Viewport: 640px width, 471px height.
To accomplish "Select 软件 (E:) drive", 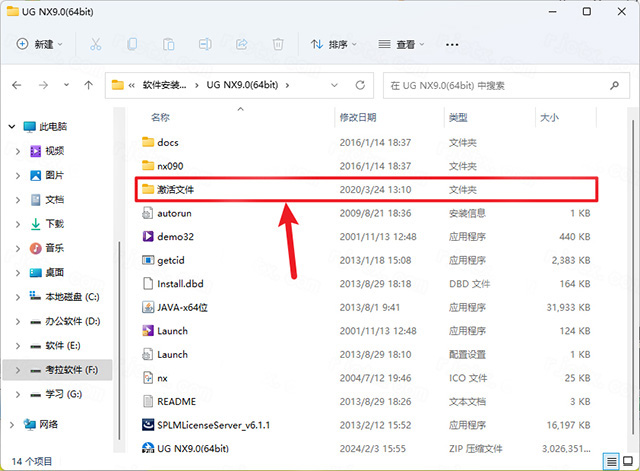I will pyautogui.click(x=56, y=346).
